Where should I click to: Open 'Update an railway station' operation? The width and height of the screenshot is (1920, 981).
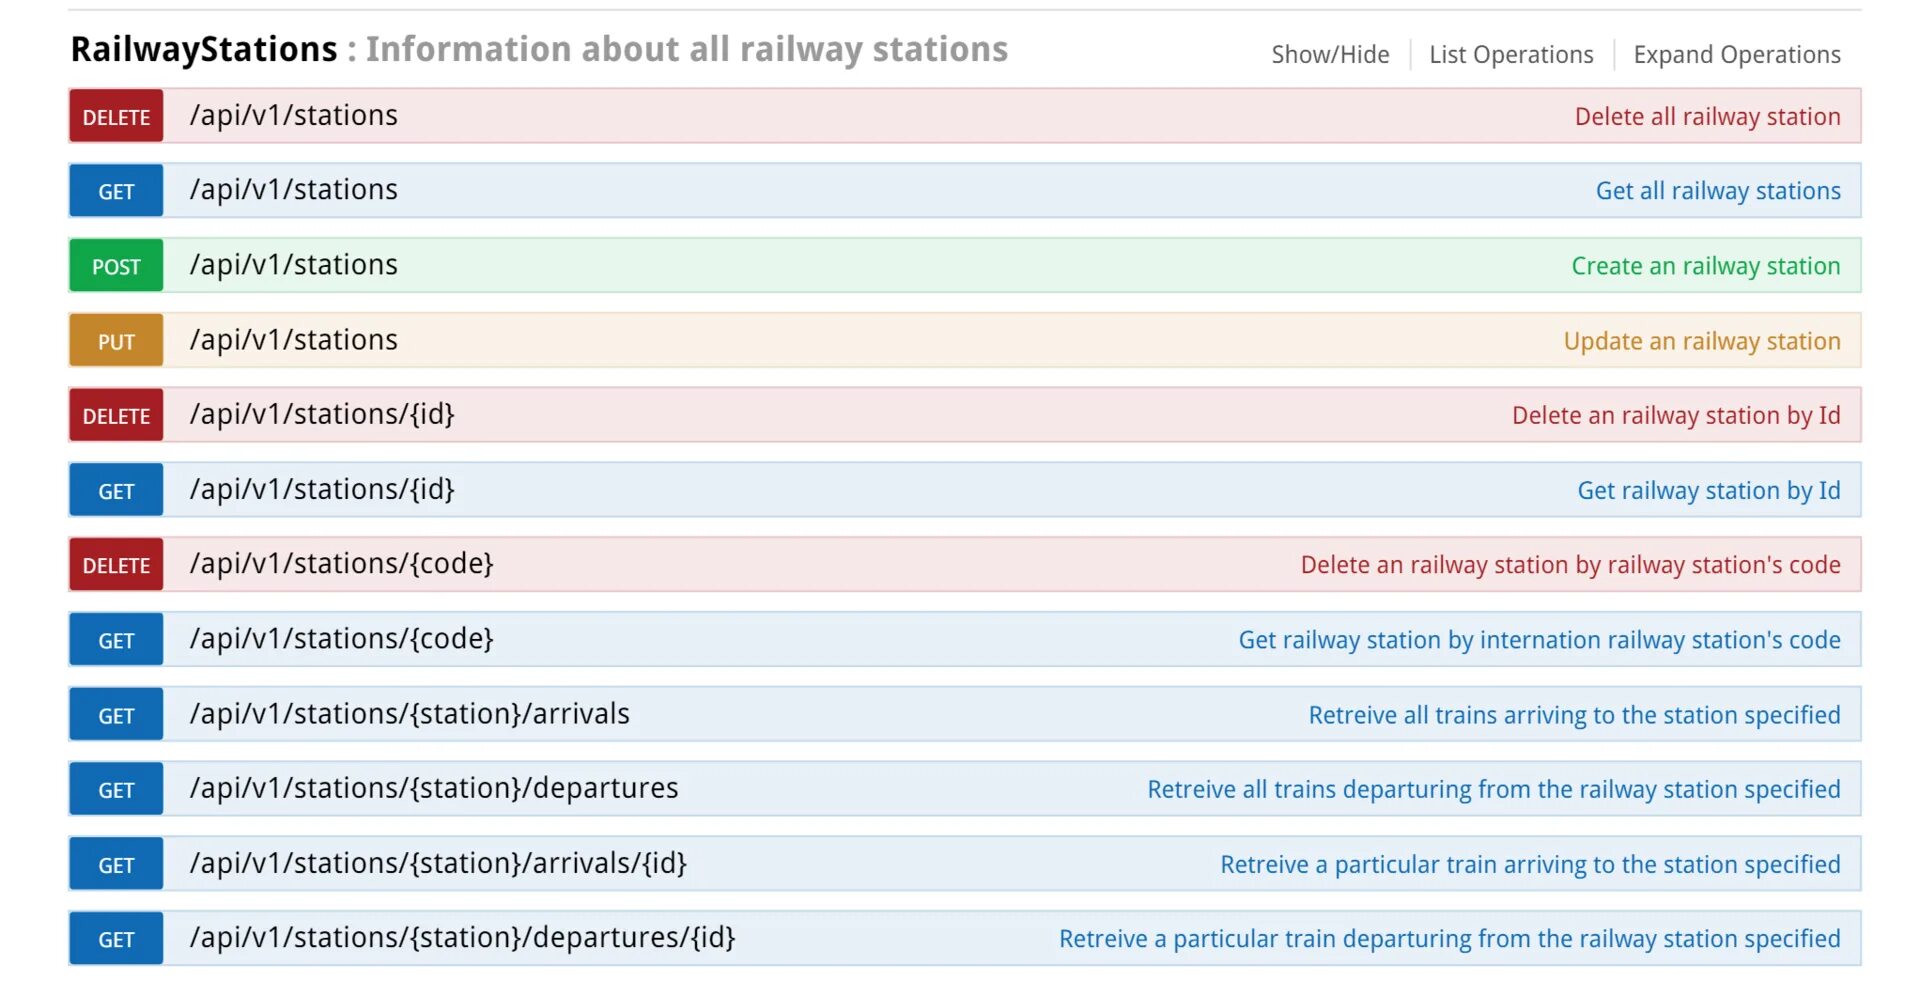click(x=1701, y=341)
